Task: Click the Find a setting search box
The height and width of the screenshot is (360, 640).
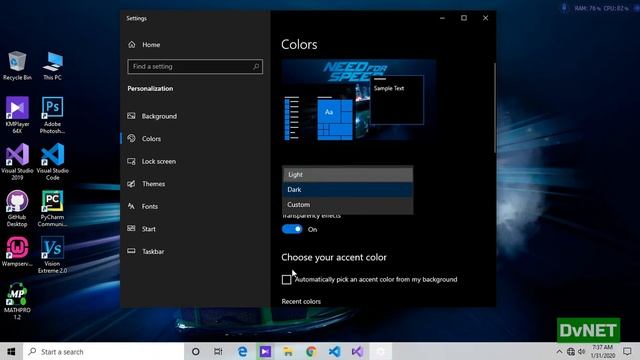Action: coord(195,66)
